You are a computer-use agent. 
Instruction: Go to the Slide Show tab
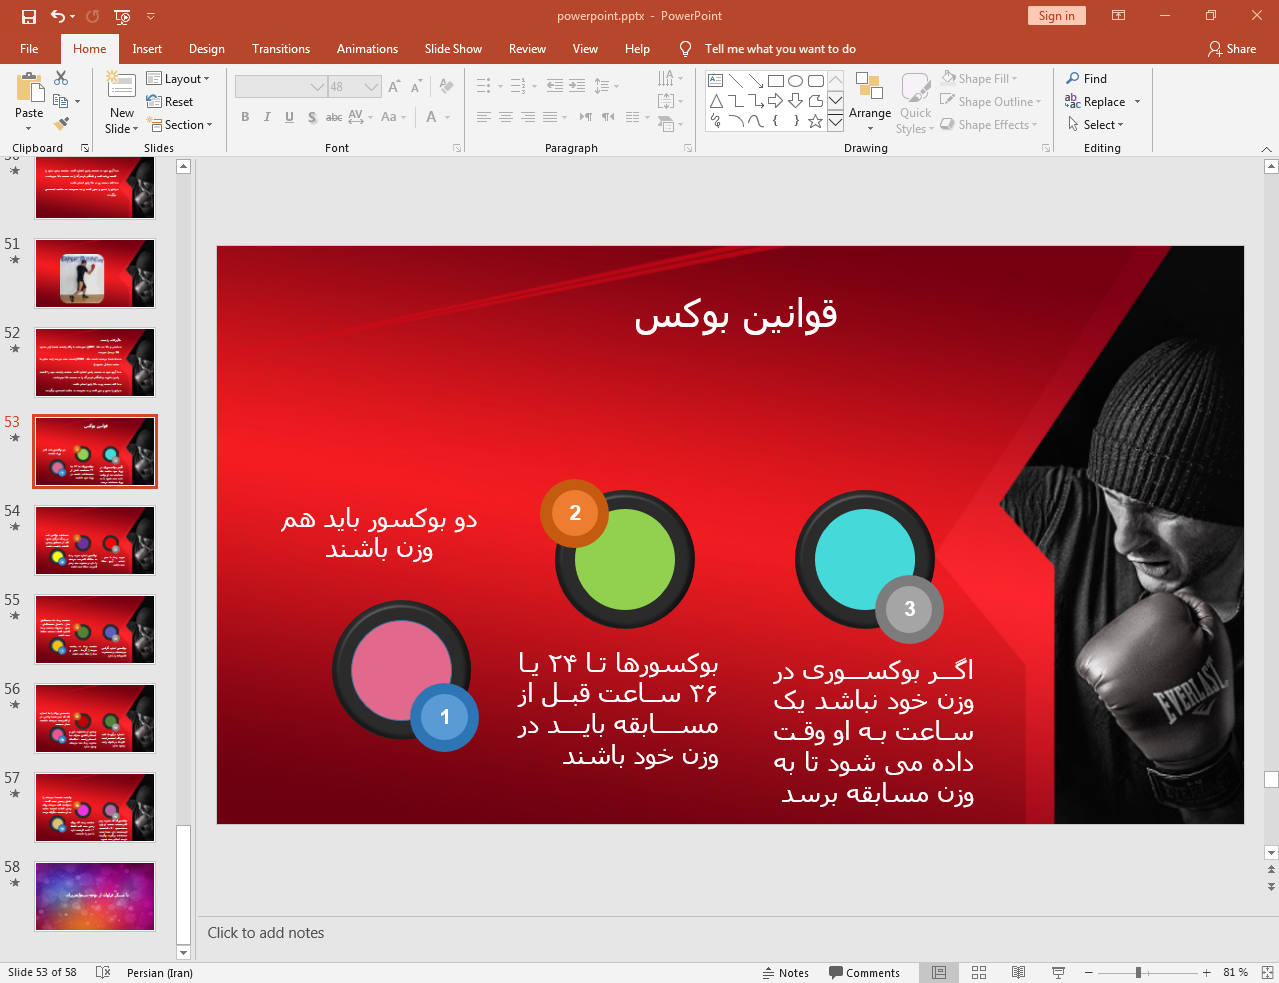[453, 49]
